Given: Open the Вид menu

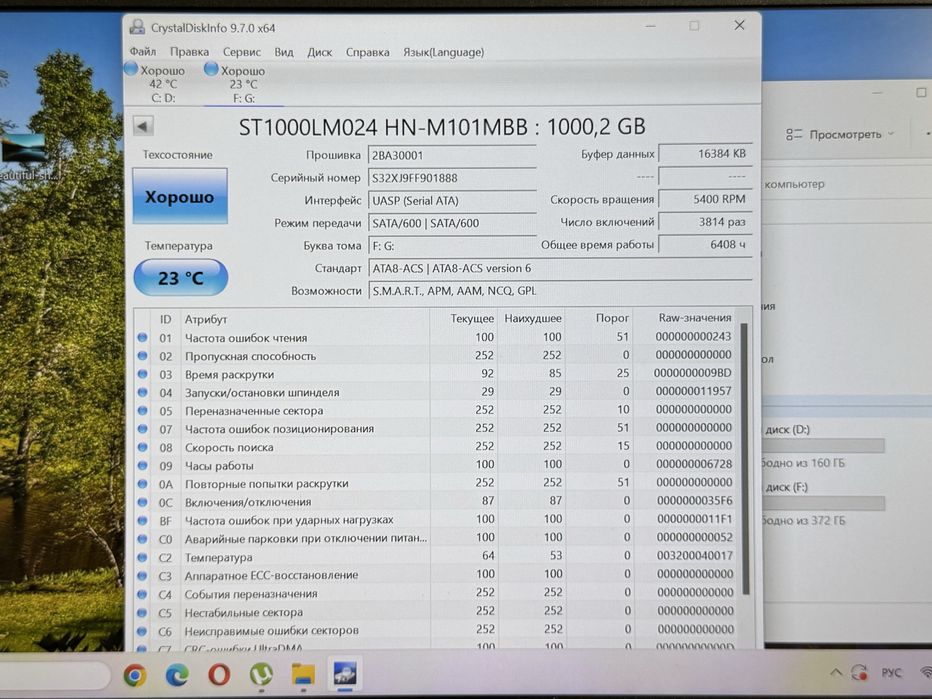Looking at the screenshot, I should point(284,52).
